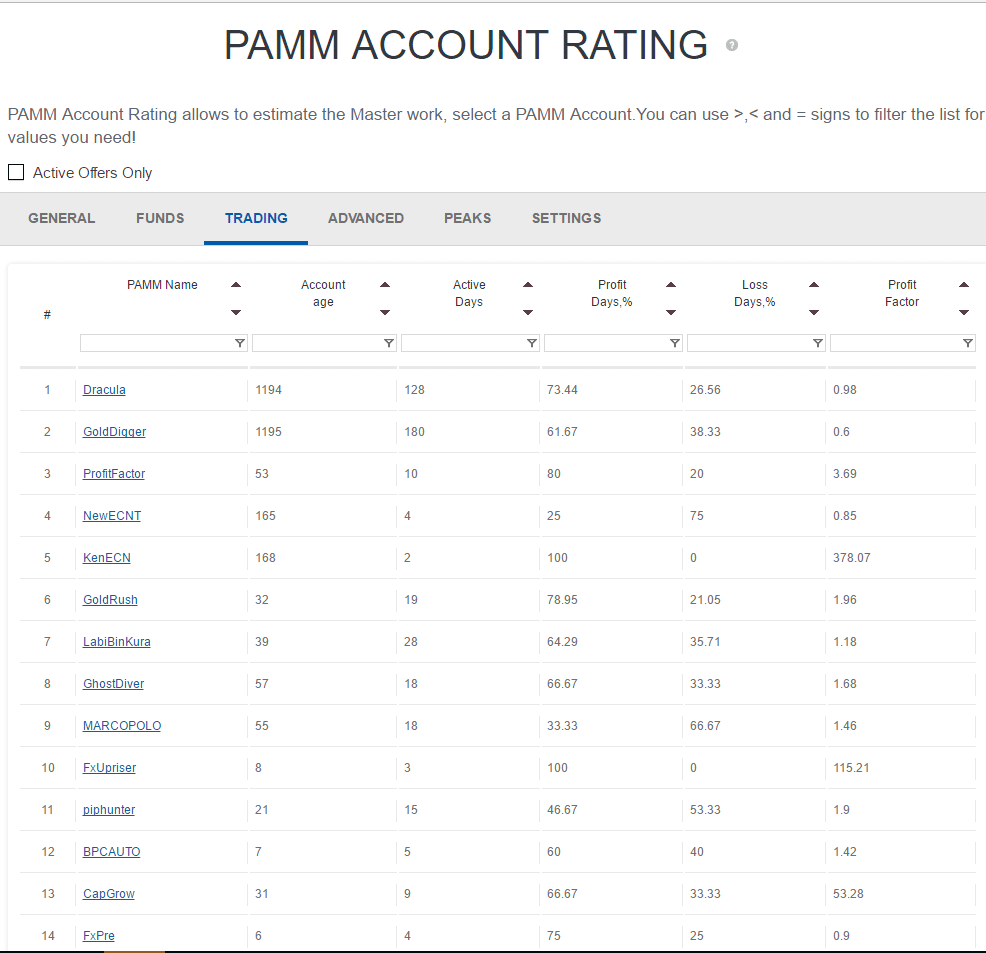
Task: Open filter funnel for Profit Days,% column
Action: click(x=675, y=343)
